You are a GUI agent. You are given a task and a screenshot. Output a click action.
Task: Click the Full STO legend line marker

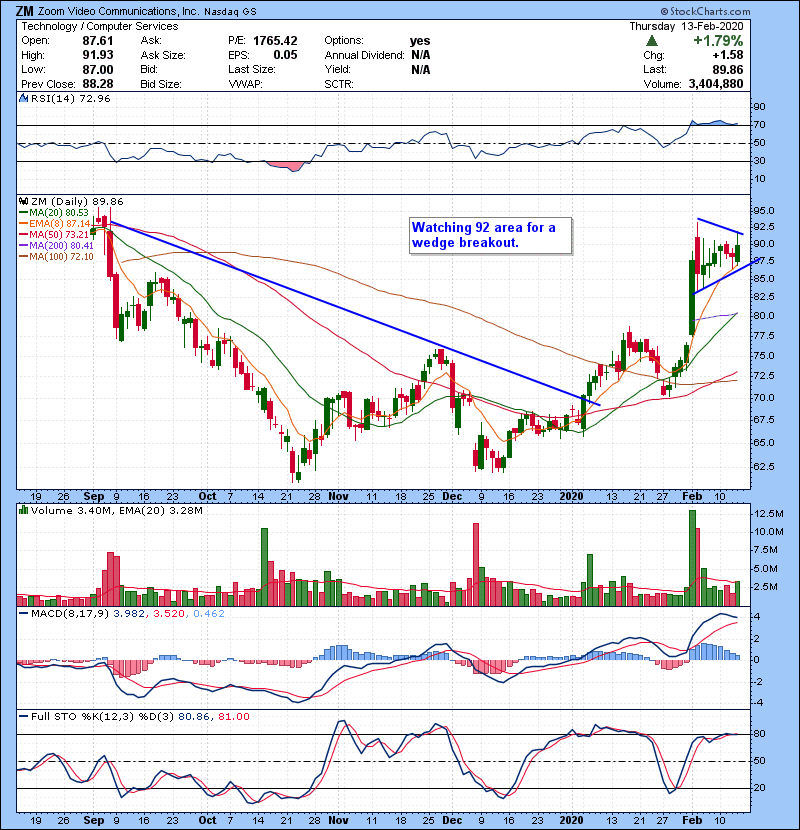pos(23,717)
